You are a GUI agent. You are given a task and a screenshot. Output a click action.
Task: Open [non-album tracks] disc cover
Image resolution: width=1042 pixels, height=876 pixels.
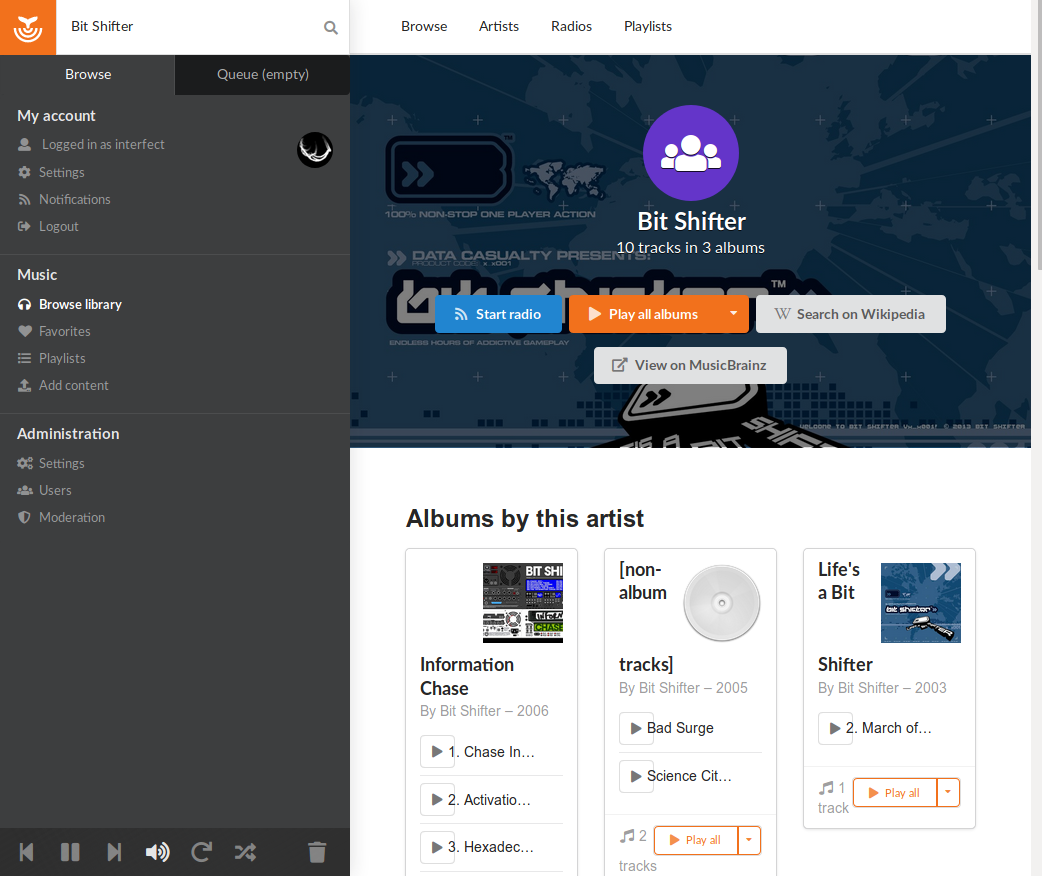(x=722, y=603)
